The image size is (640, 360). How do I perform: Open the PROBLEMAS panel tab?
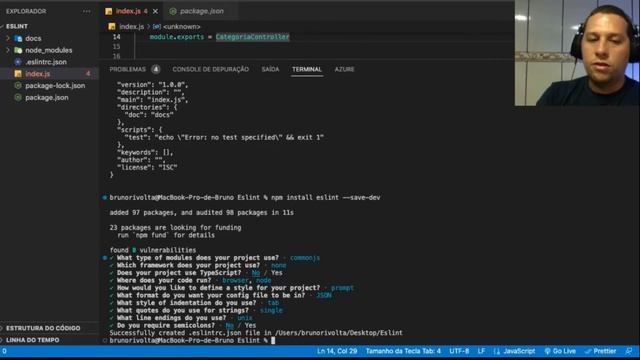pyautogui.click(x=127, y=69)
